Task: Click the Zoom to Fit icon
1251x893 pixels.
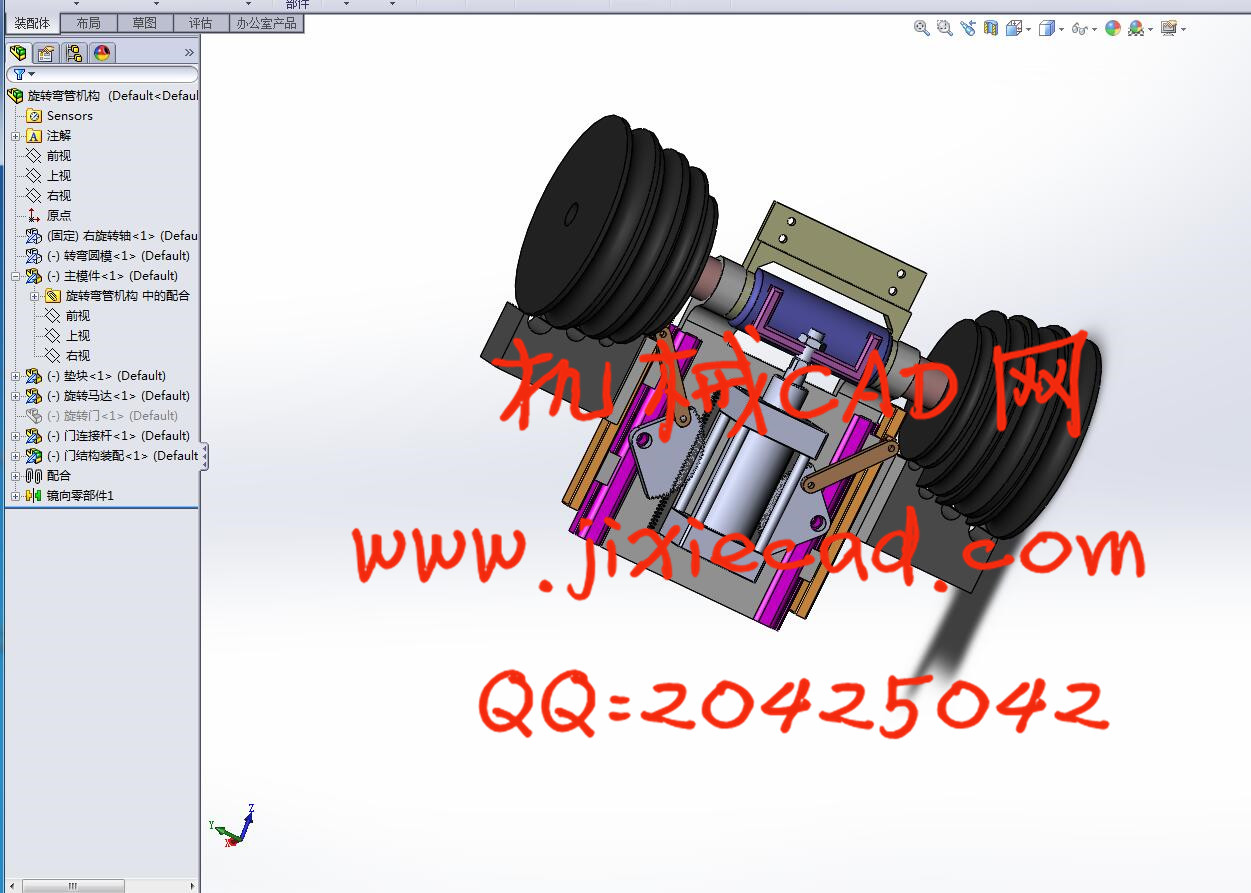Action: [922, 29]
